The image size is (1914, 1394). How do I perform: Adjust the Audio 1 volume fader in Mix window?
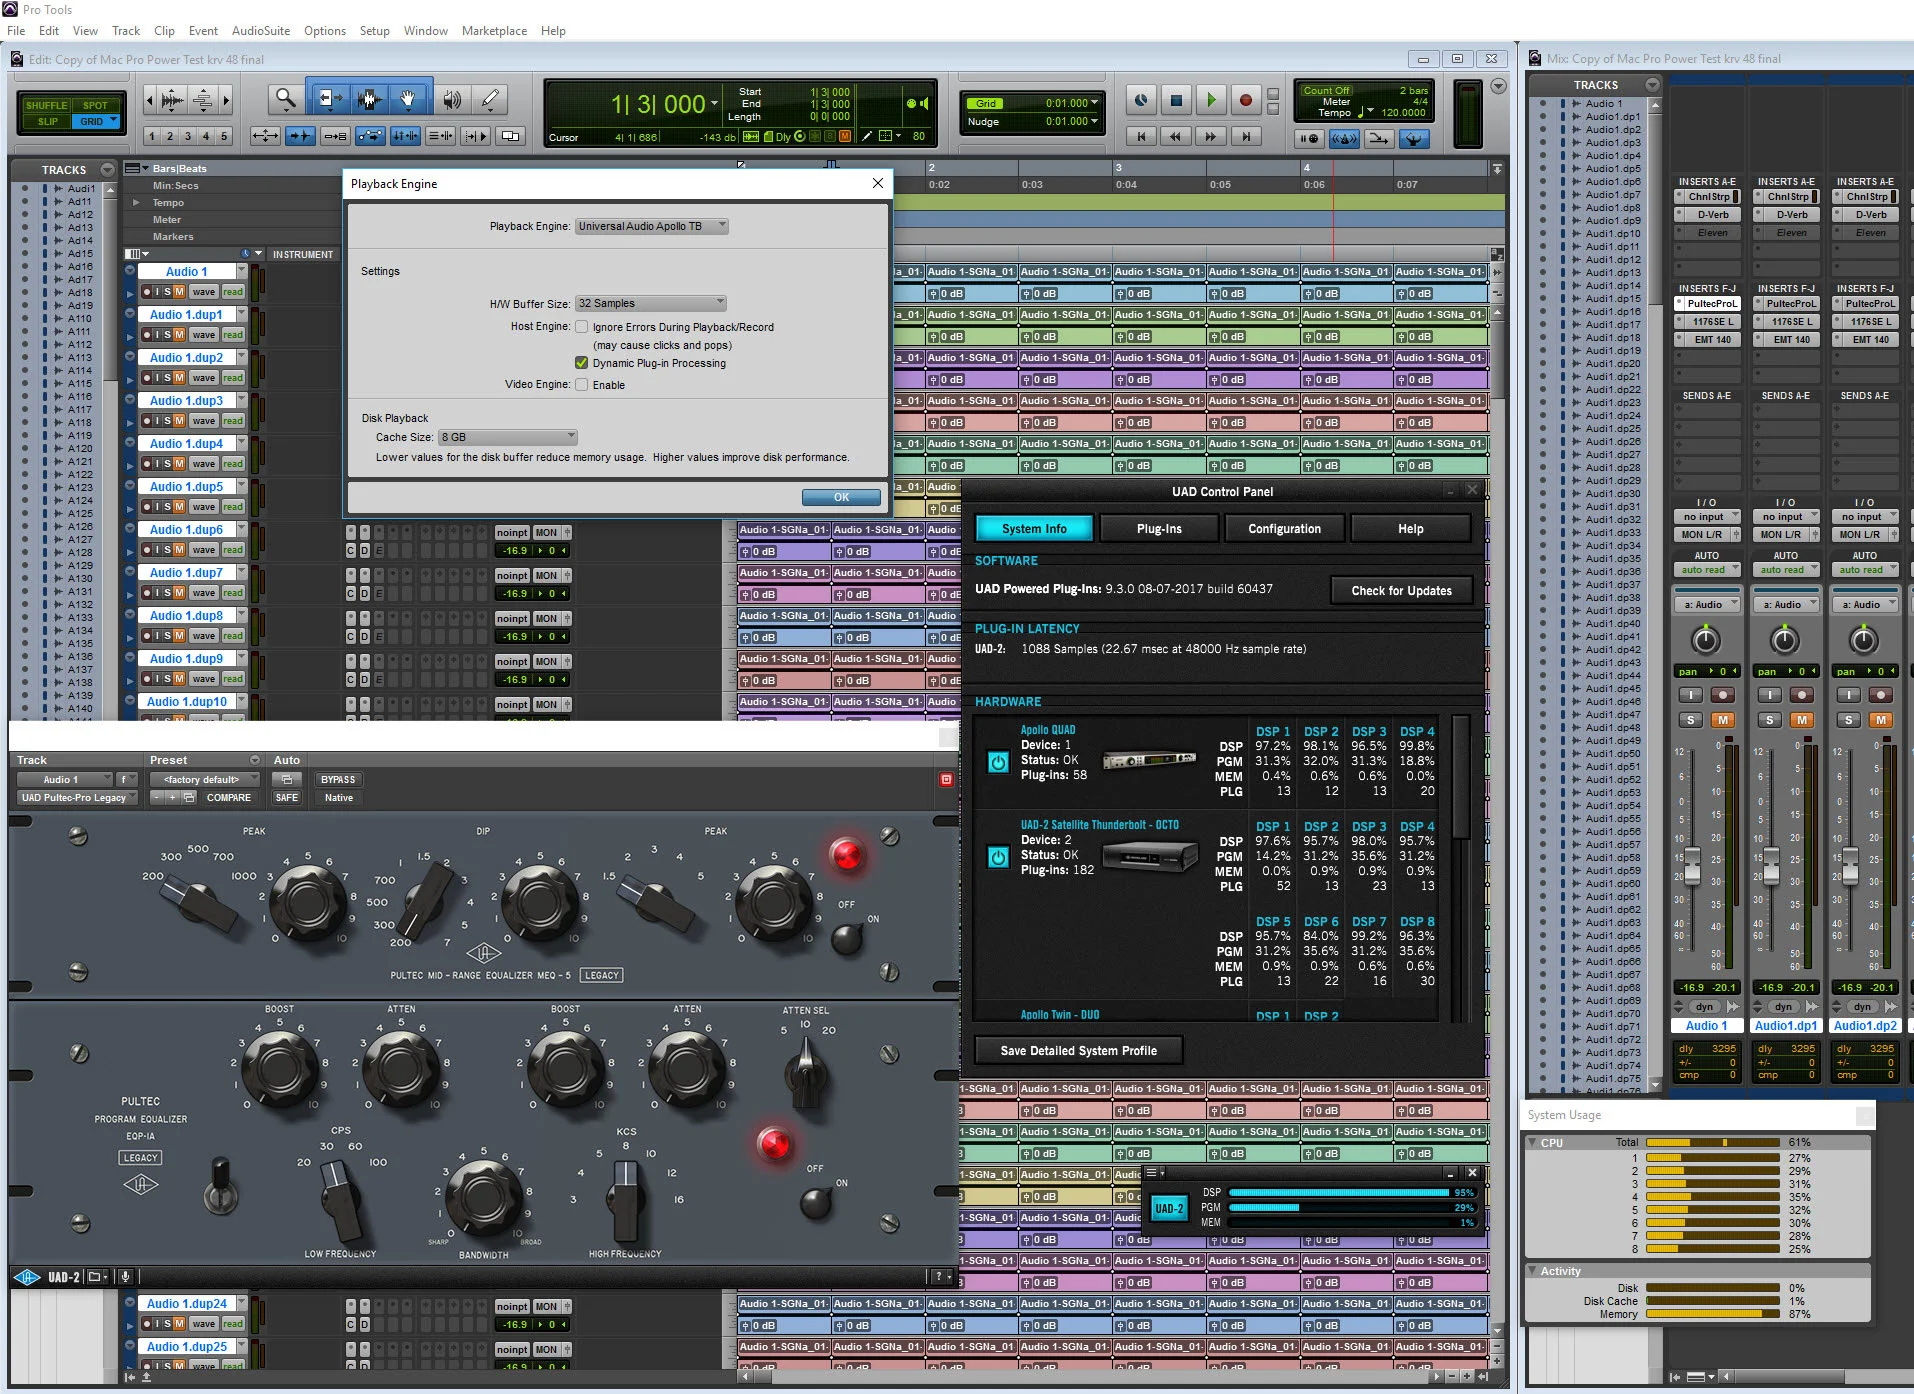click(x=1692, y=865)
